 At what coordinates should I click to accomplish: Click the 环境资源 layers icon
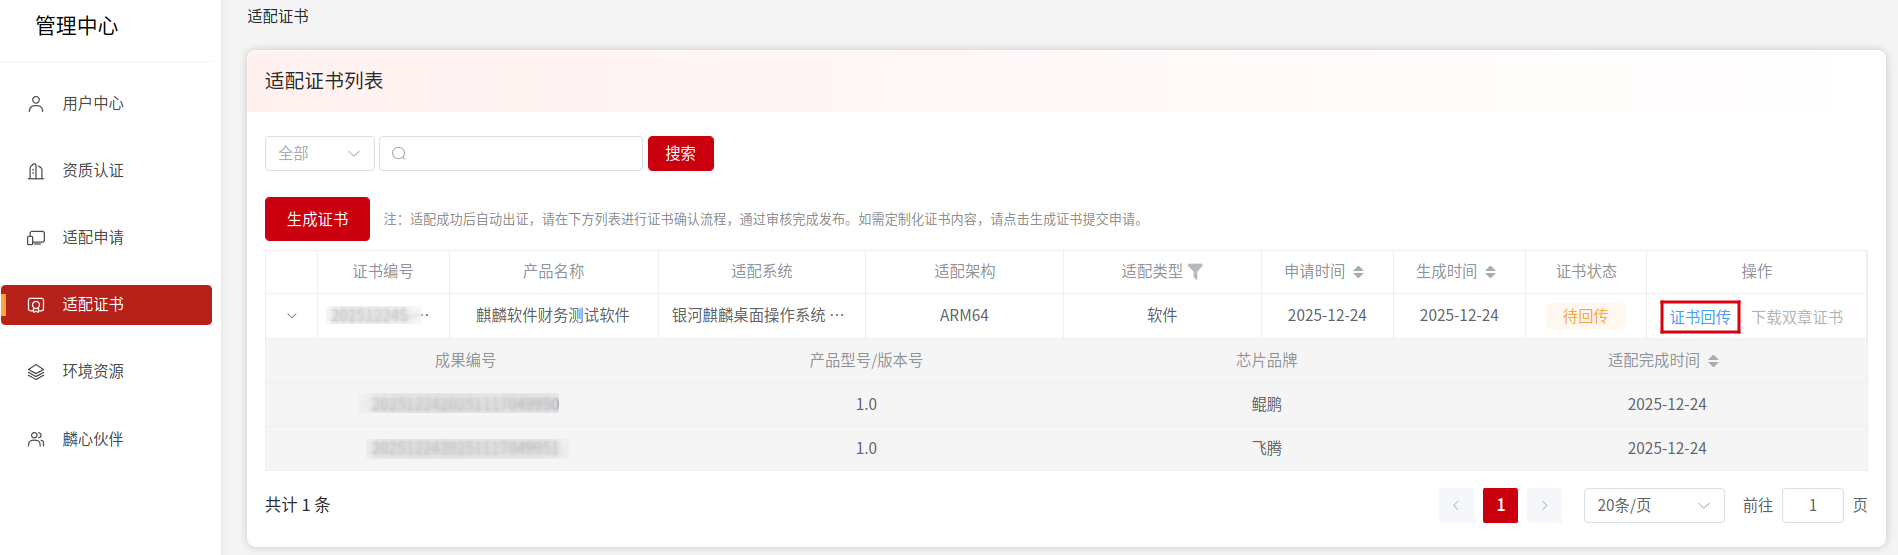[x=36, y=372]
